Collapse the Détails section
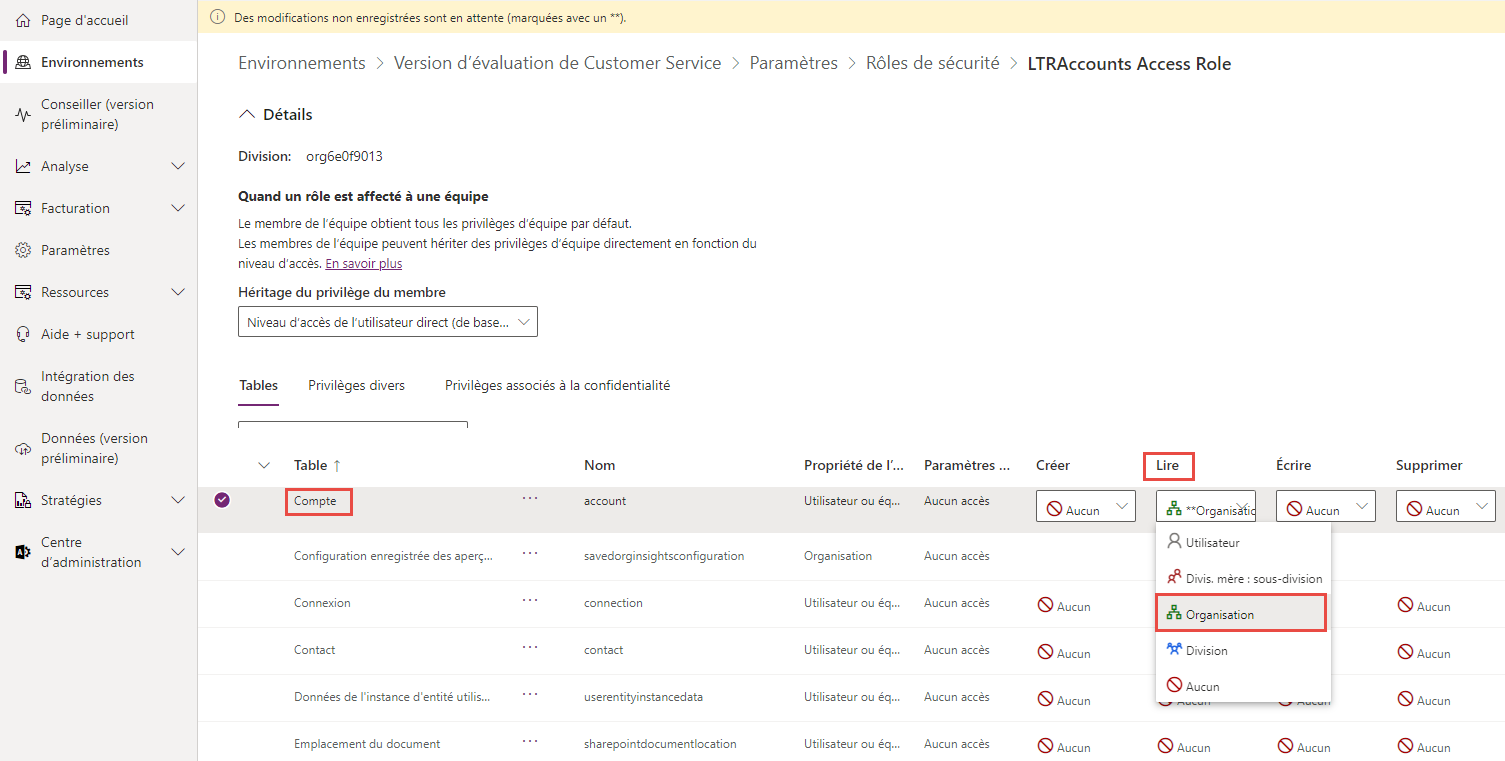1505x761 pixels. click(x=246, y=114)
